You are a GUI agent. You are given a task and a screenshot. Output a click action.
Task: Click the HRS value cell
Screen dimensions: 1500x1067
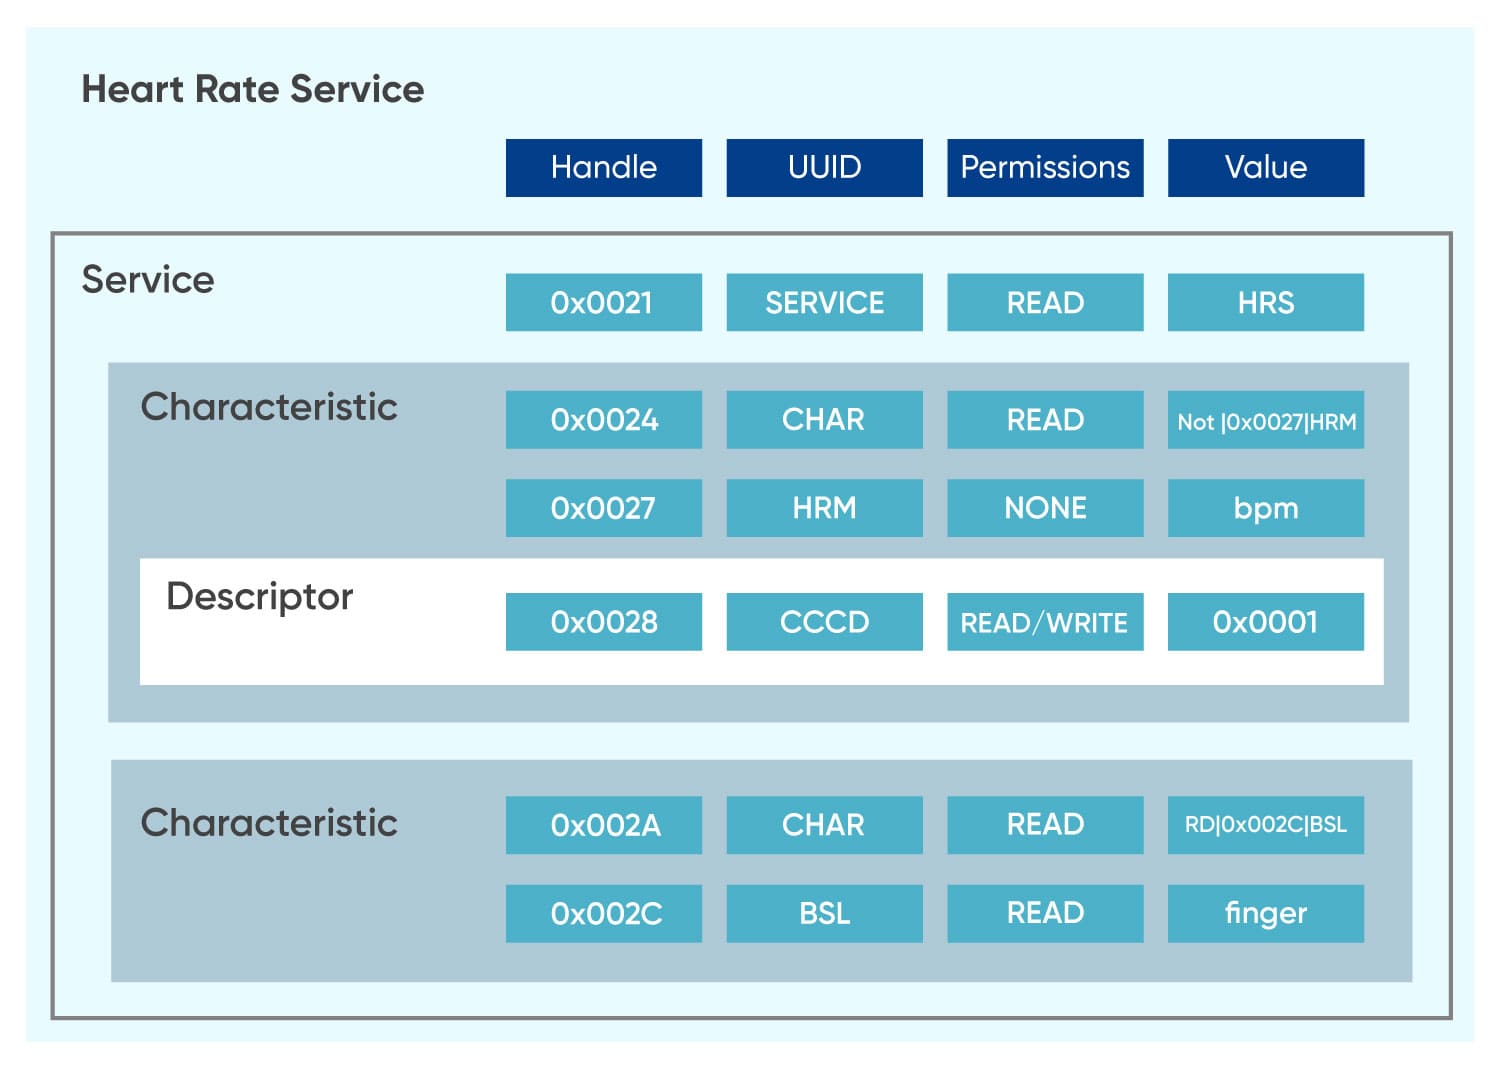coord(1265,302)
